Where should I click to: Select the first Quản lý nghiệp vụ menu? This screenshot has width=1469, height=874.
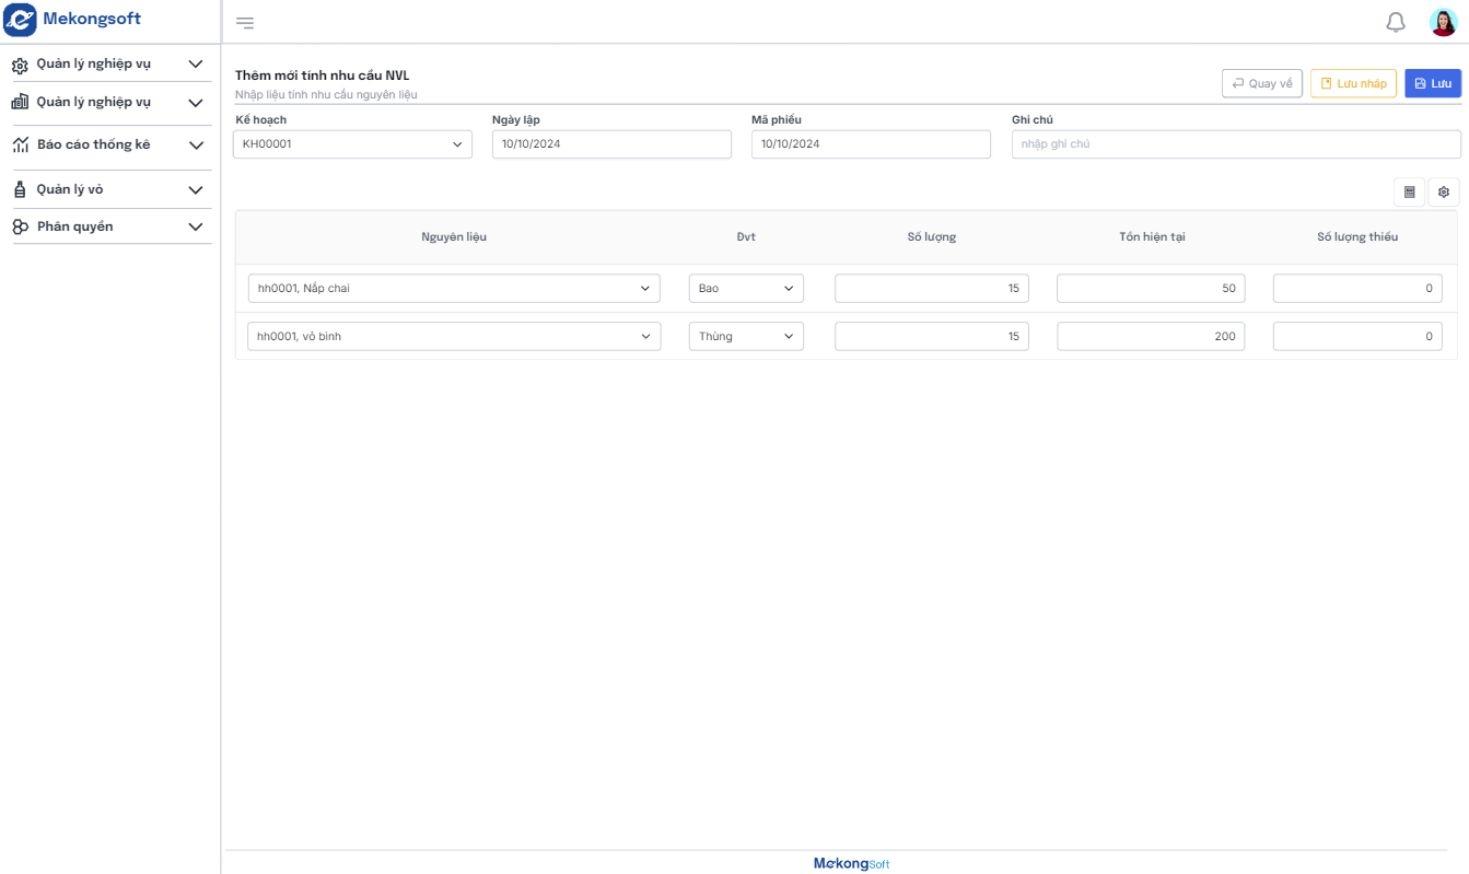[x=93, y=64]
